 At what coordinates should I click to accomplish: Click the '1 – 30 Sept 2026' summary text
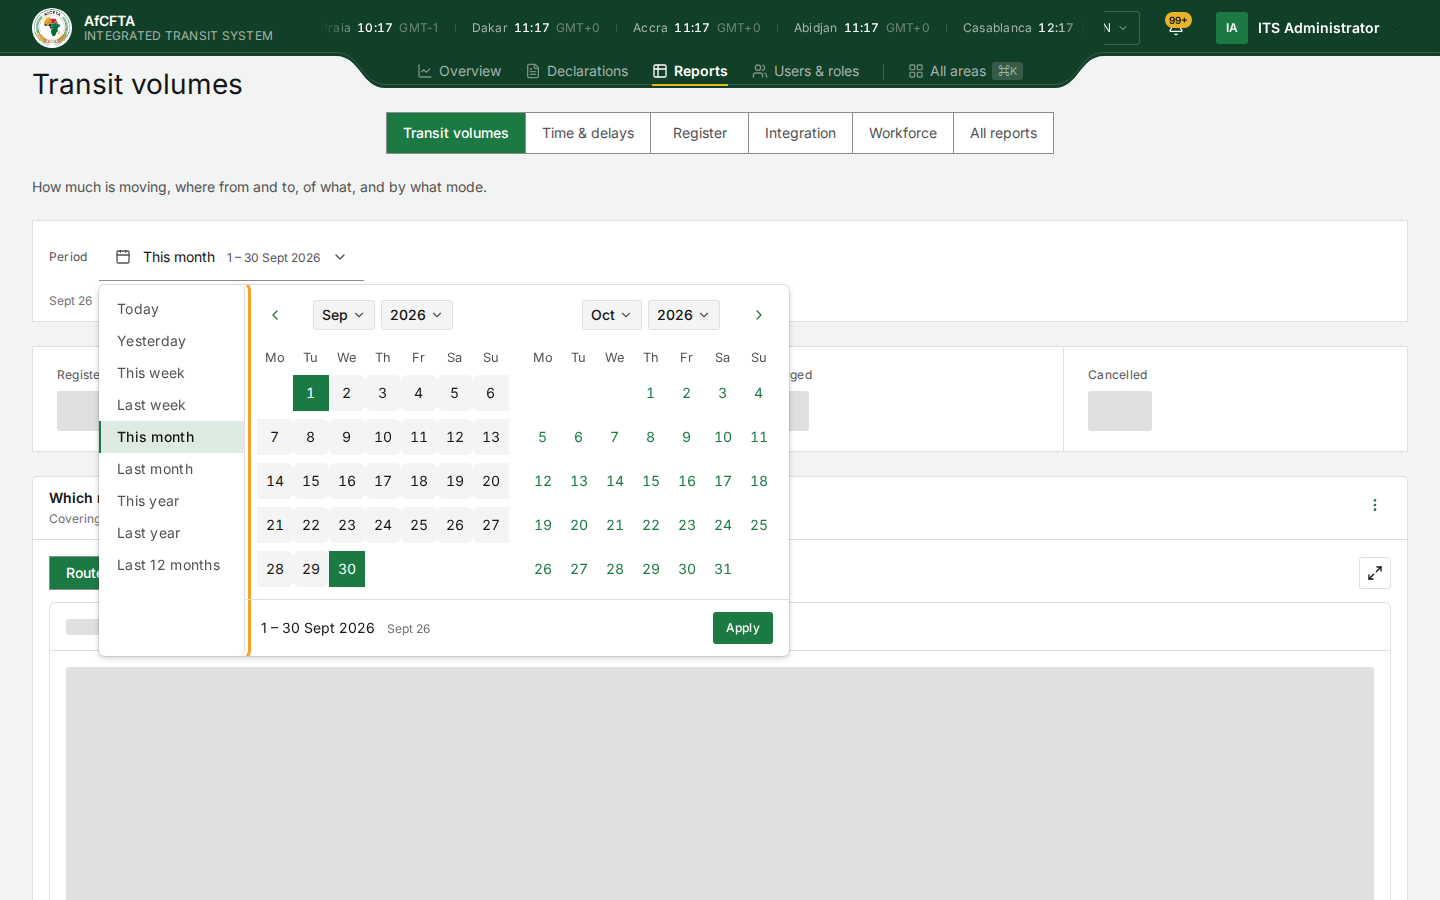[318, 628]
